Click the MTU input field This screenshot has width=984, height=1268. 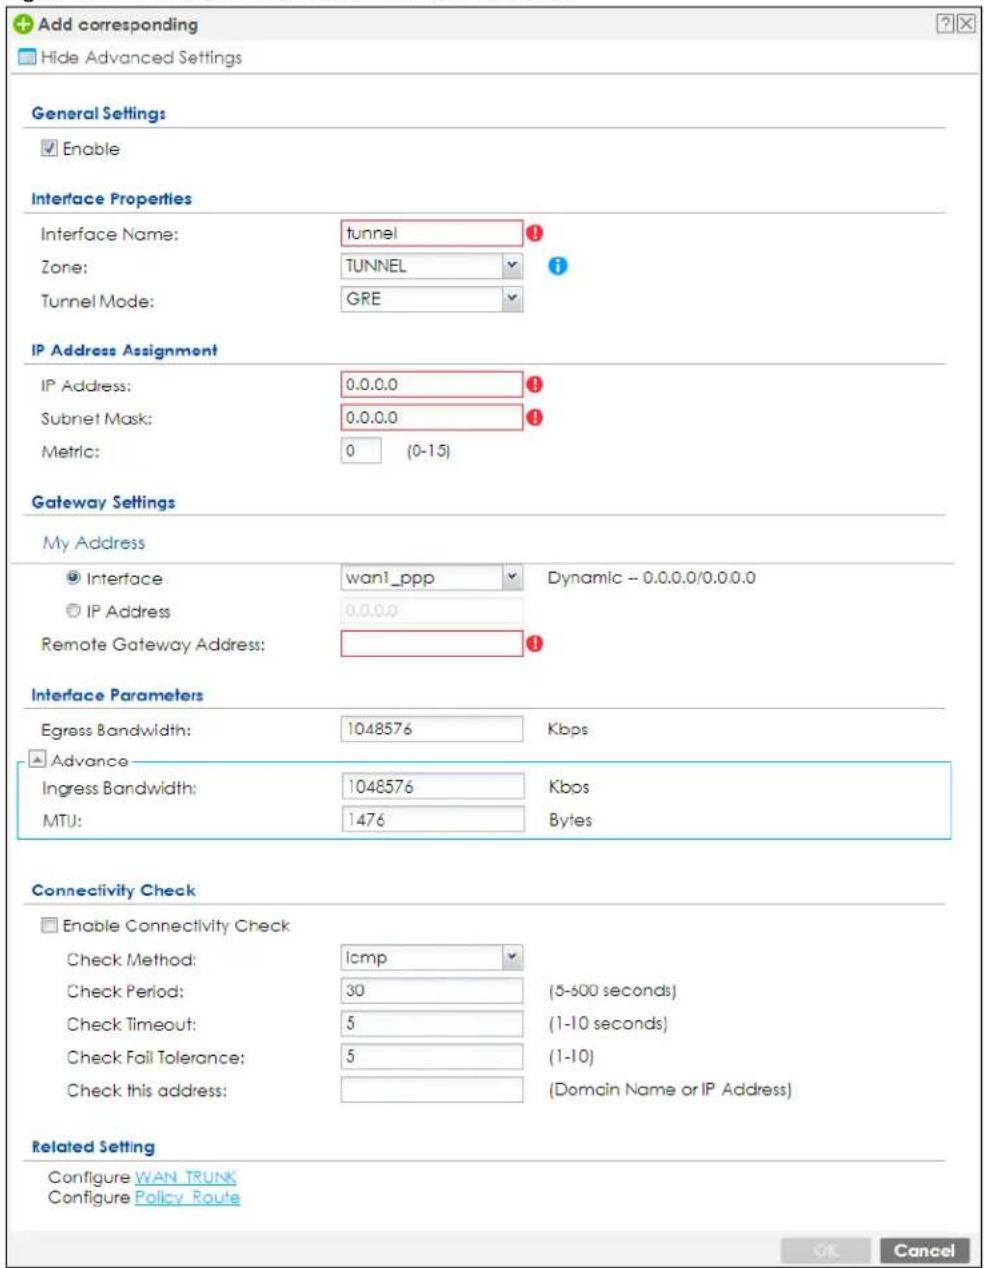tap(432, 820)
